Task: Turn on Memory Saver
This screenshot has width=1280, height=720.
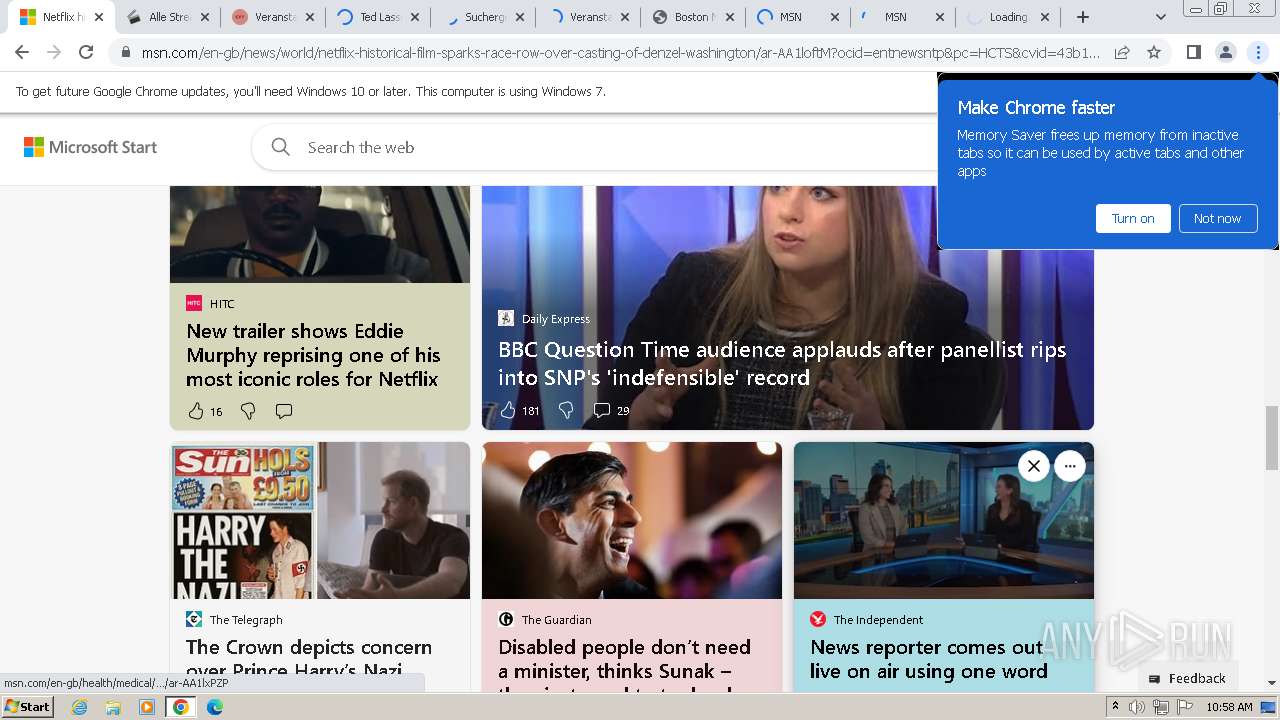Action: pyautogui.click(x=1133, y=218)
